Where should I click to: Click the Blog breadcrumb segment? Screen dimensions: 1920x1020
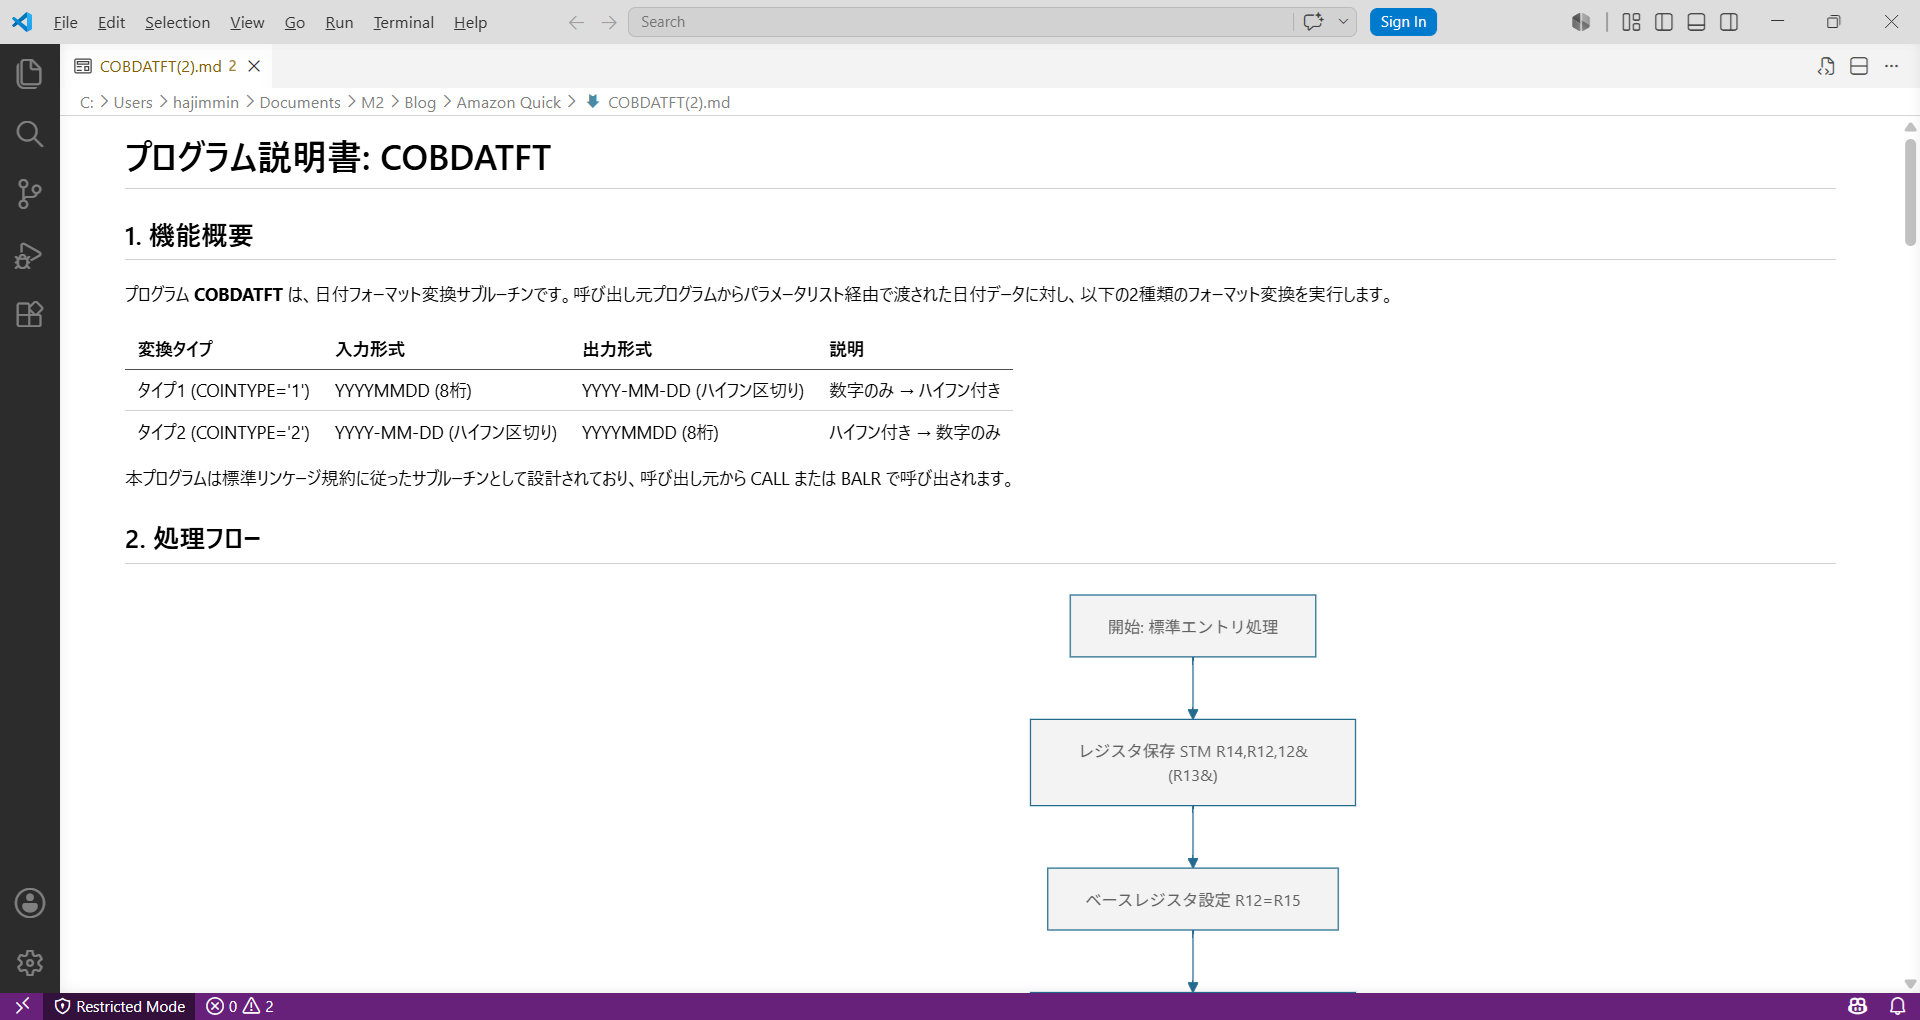(420, 102)
